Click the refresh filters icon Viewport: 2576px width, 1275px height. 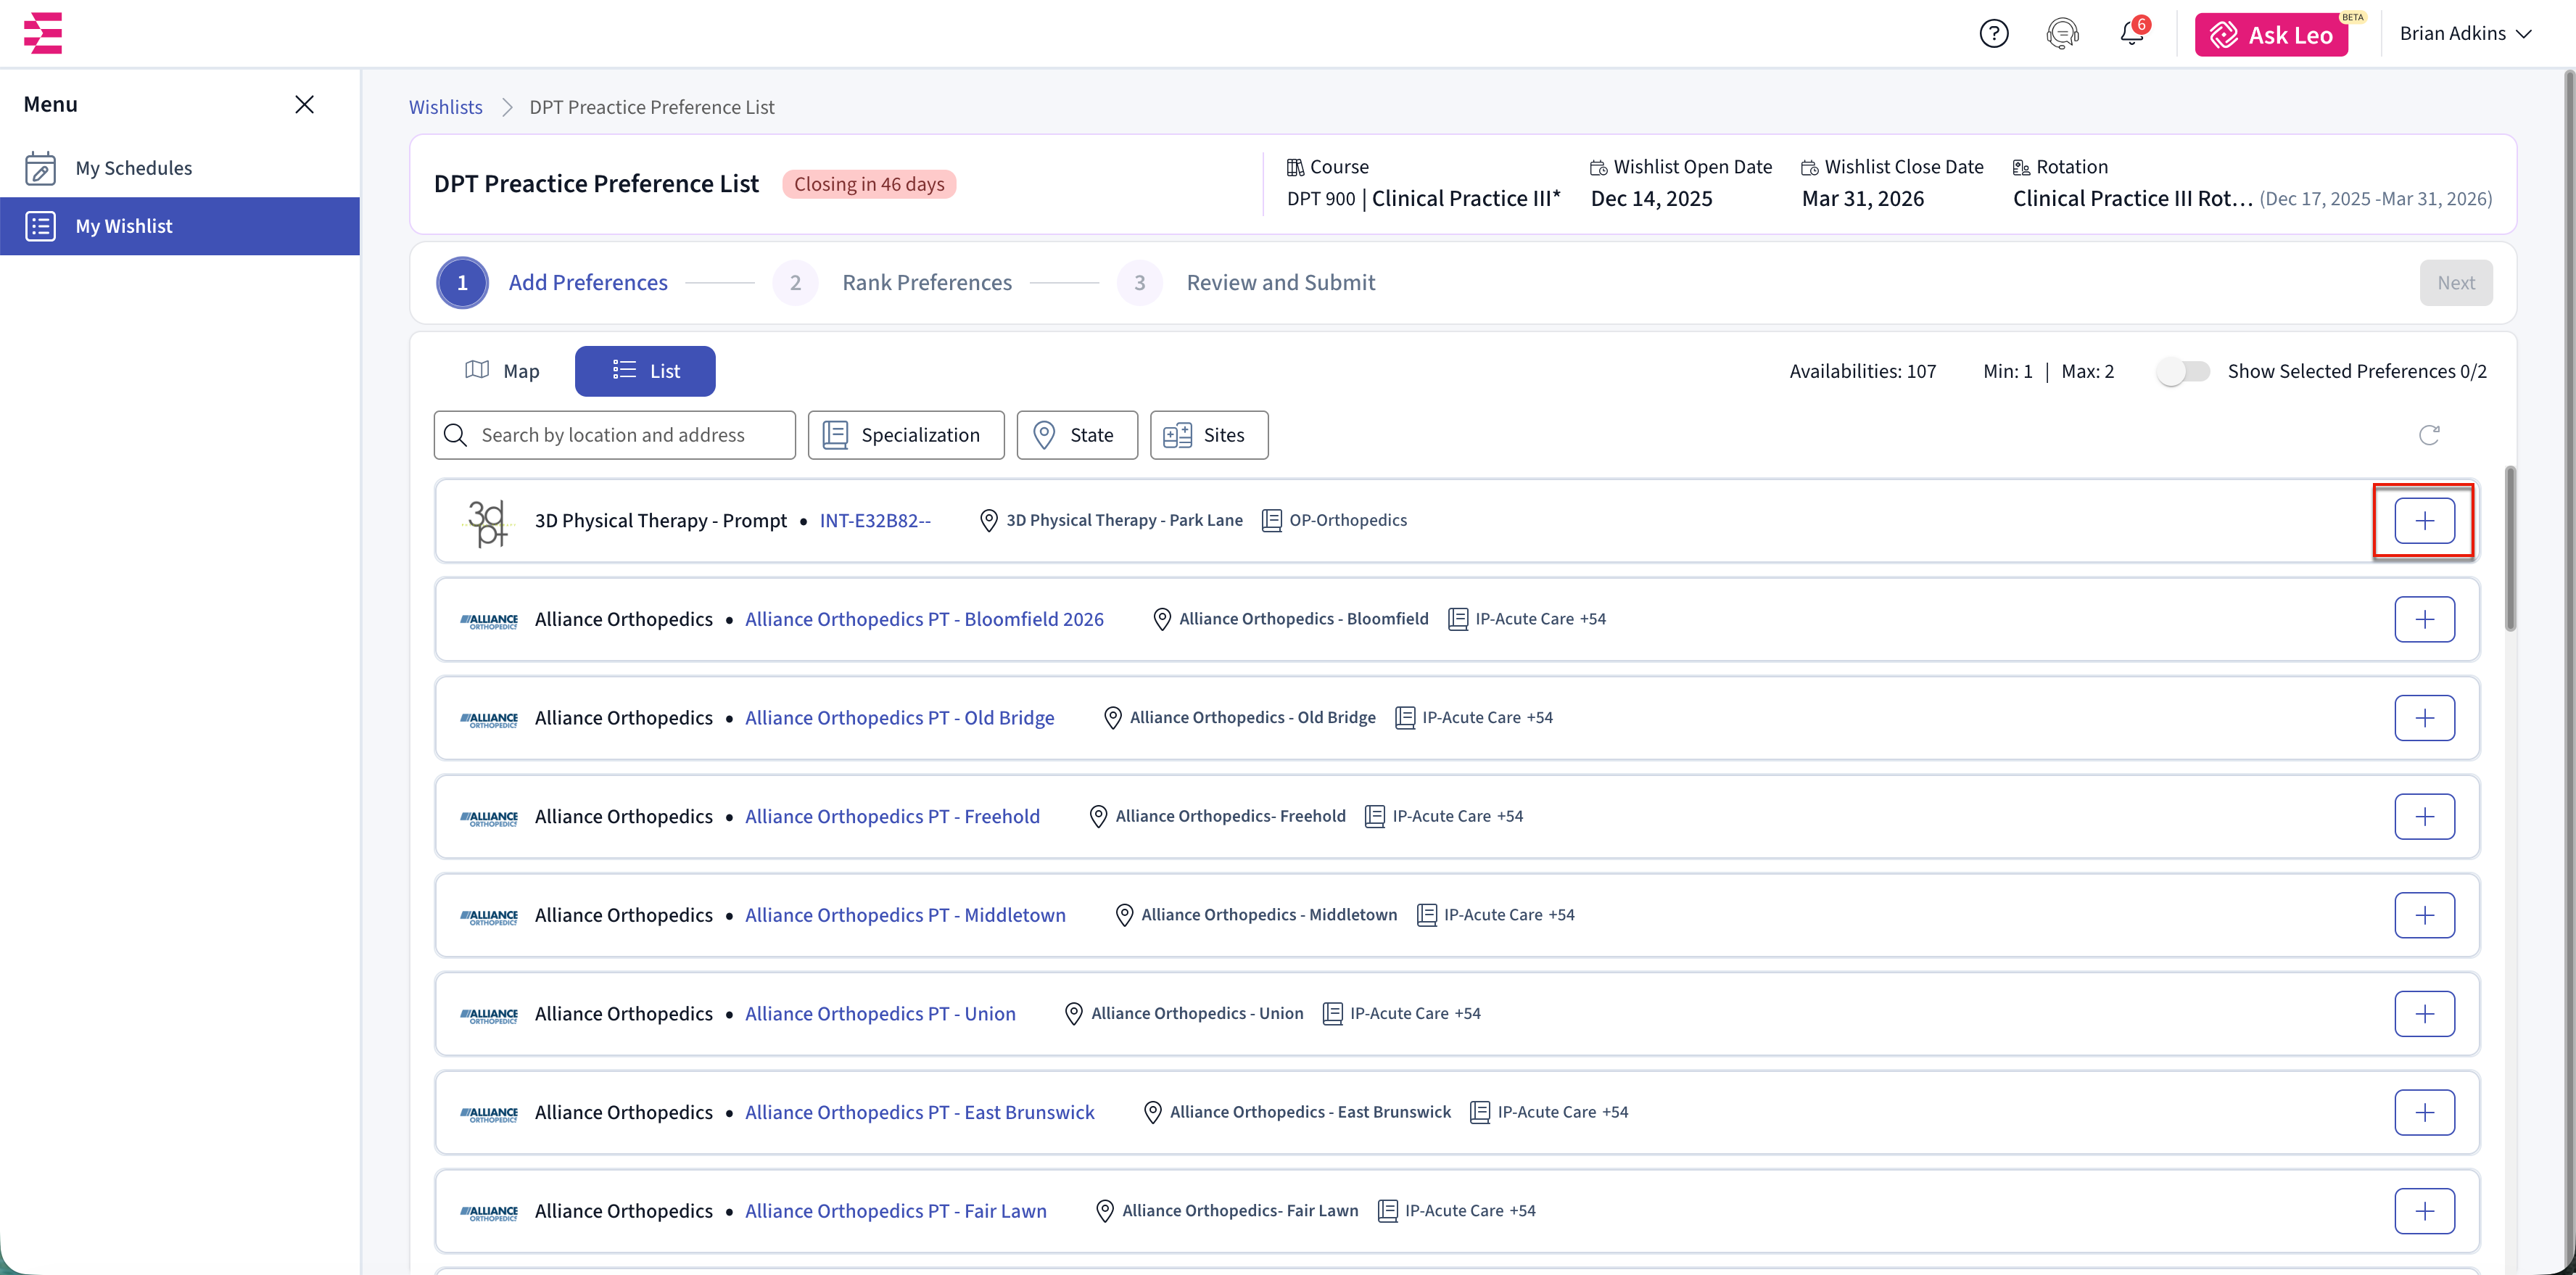[2429, 435]
